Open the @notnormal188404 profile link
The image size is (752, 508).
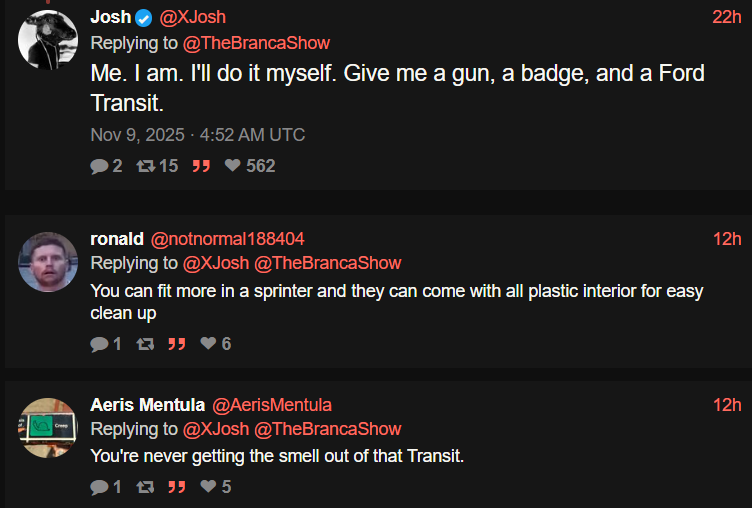(x=227, y=239)
